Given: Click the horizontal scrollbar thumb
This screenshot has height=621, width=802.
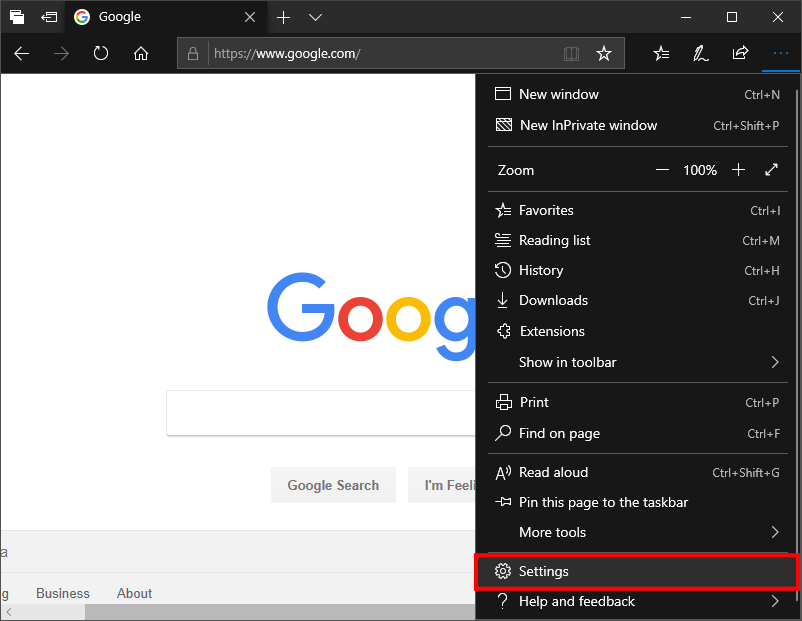Looking at the screenshot, I should coord(280,612).
